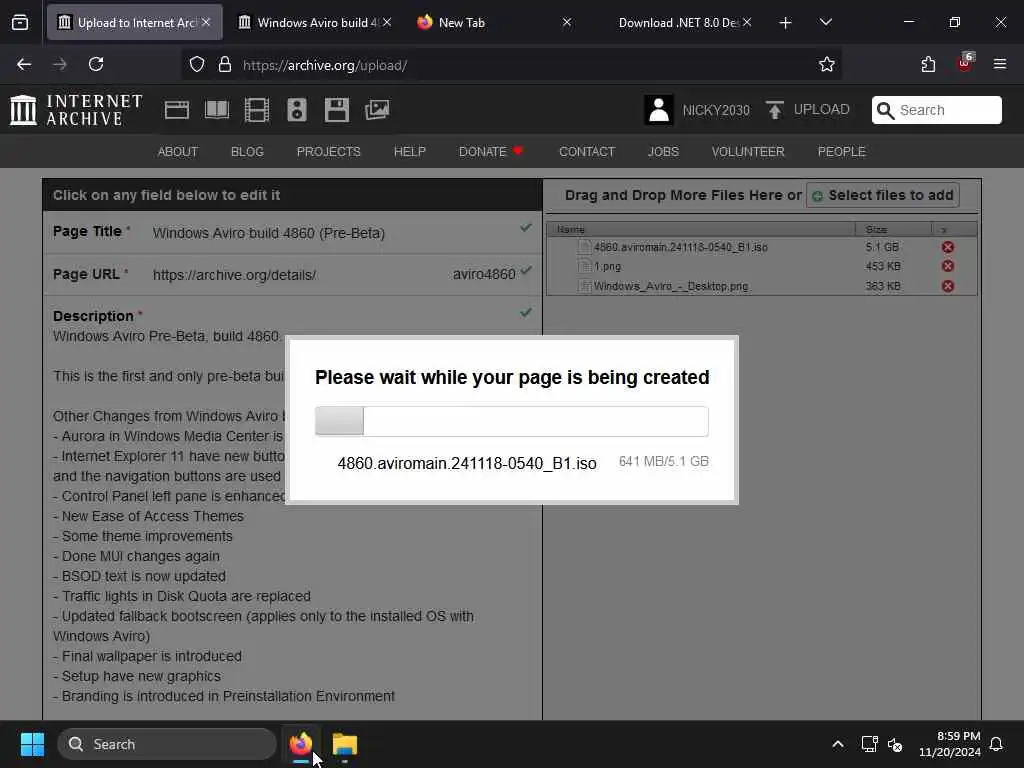Select the 4860.aviromain.241118-0540_B1.iso file row
This screenshot has height=768, width=1024.
761,247
